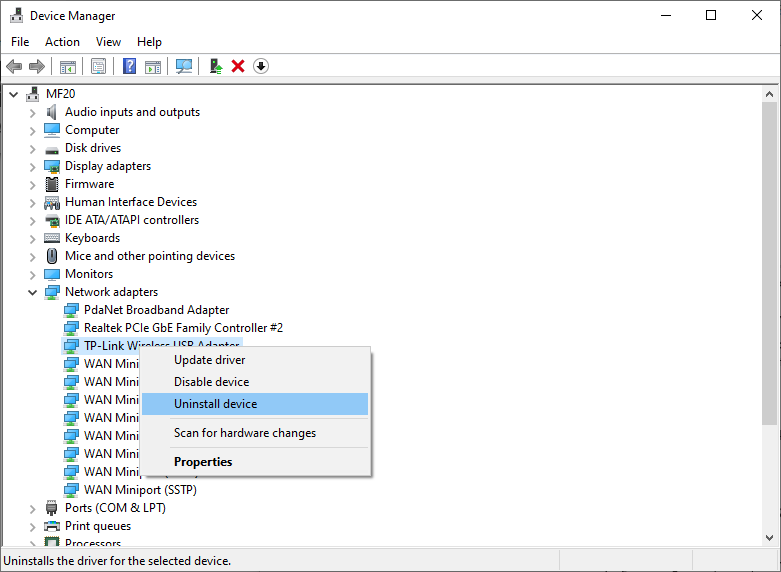Click Scan for hardware changes monitor icon
781x572 pixels.
pyautogui.click(x=184, y=66)
